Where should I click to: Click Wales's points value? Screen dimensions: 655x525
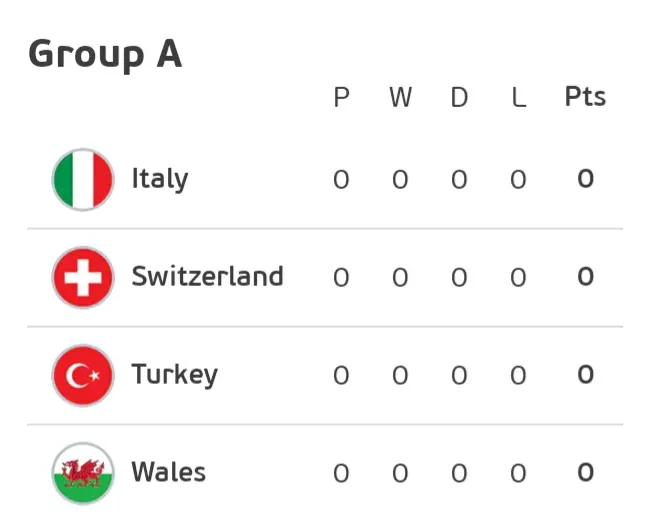pos(585,472)
